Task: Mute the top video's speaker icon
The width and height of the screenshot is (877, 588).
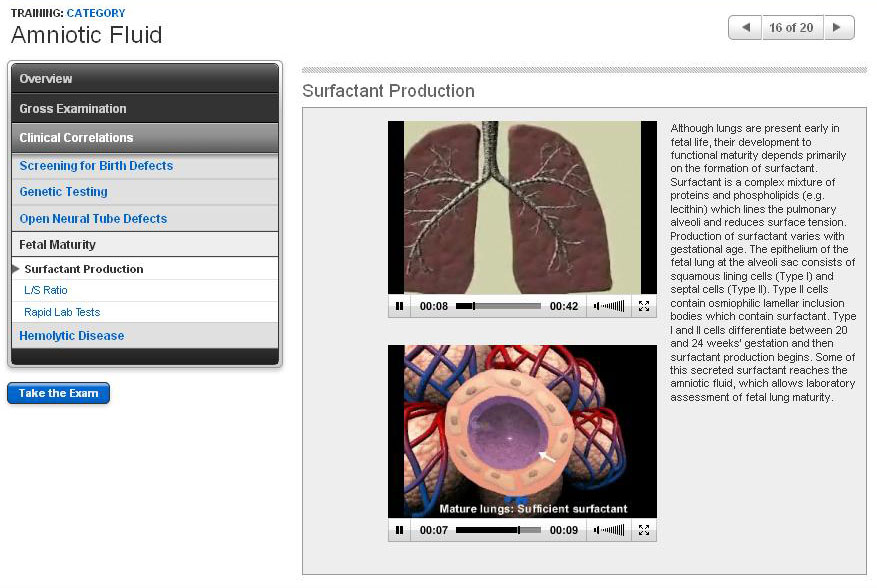Action: pos(597,306)
